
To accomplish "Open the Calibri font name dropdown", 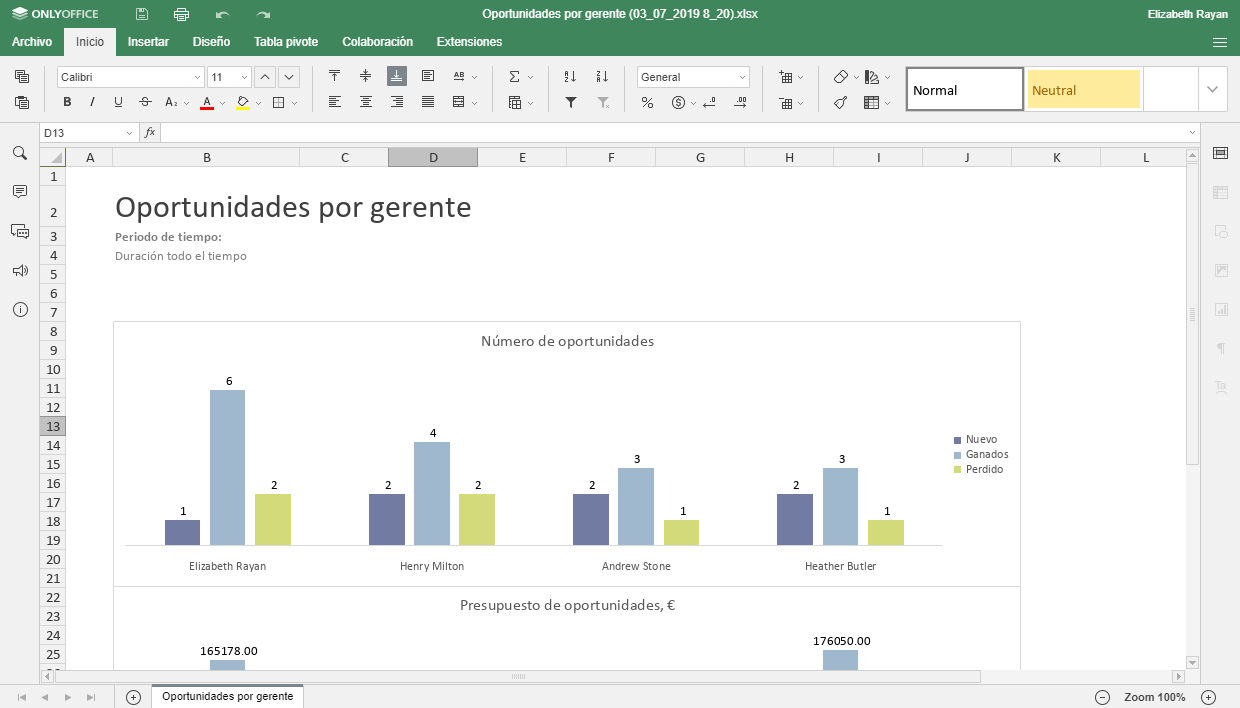I will click(197, 77).
